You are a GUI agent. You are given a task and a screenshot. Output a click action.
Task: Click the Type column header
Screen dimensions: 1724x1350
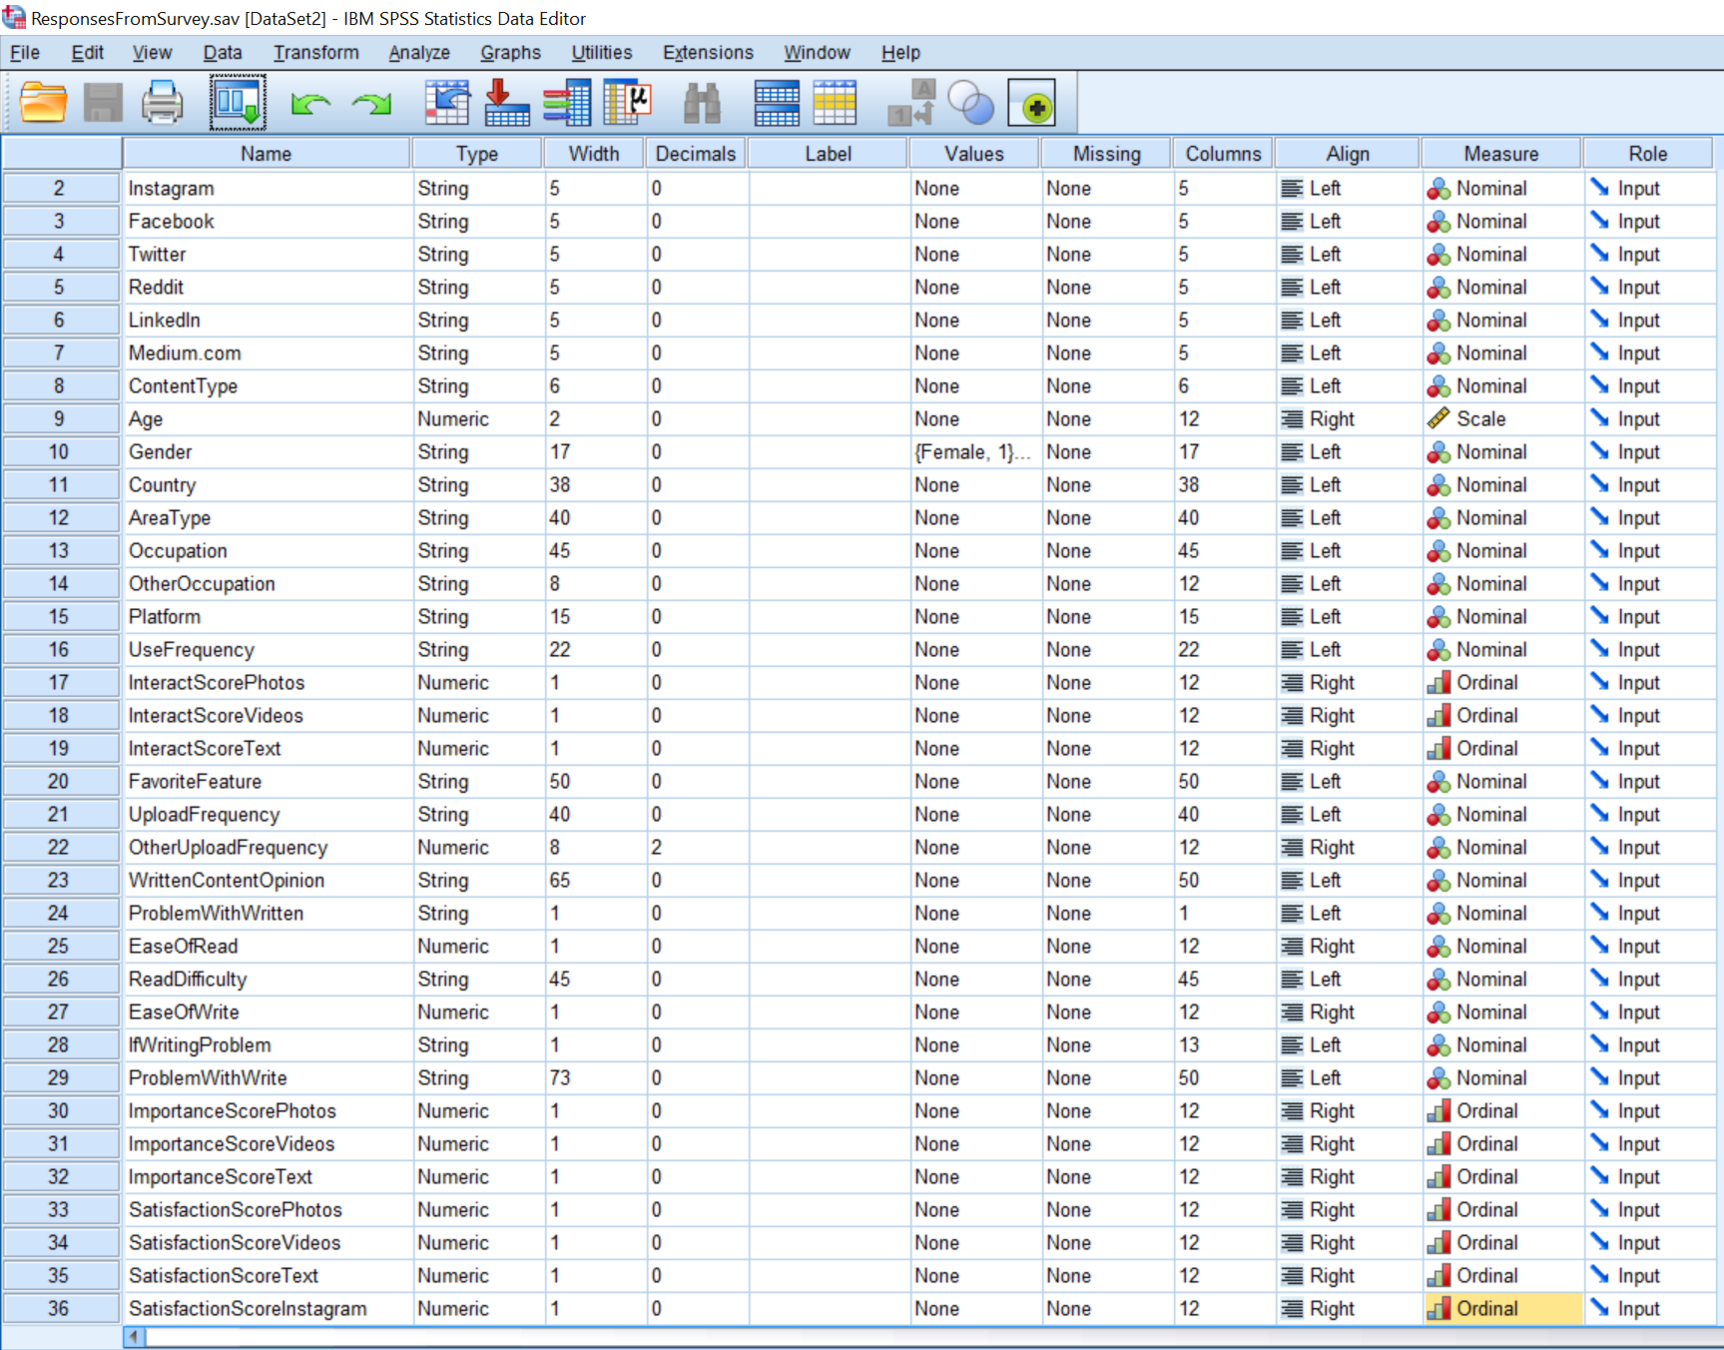pos(477,154)
